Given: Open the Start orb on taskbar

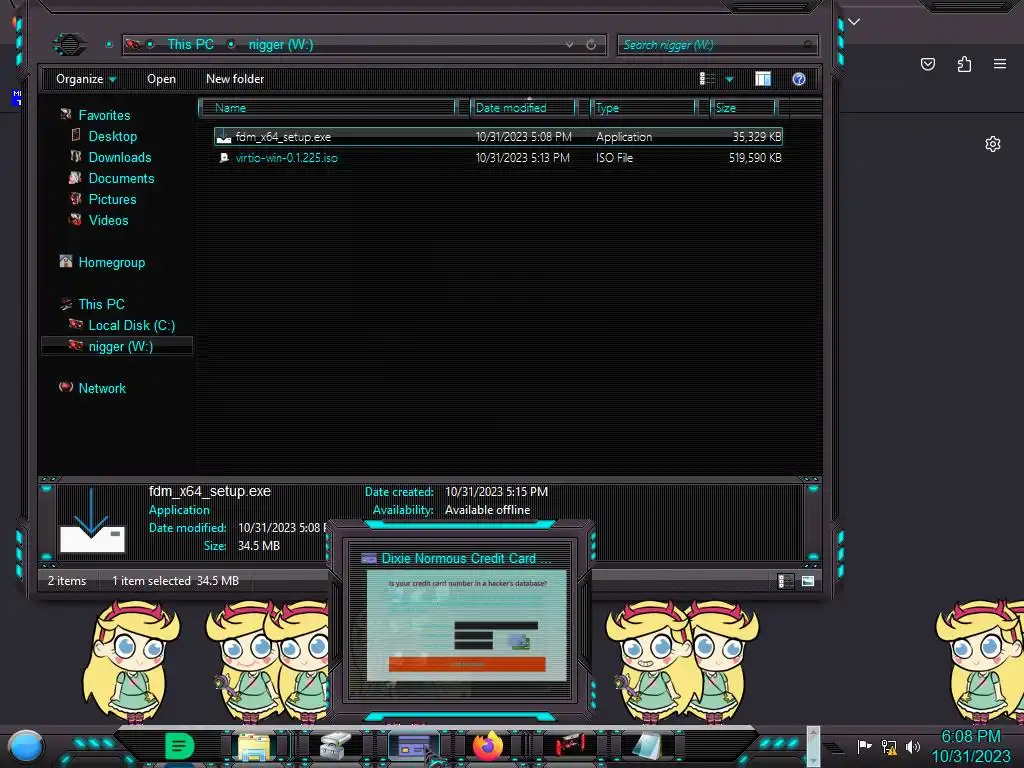Looking at the screenshot, I should click(26, 745).
